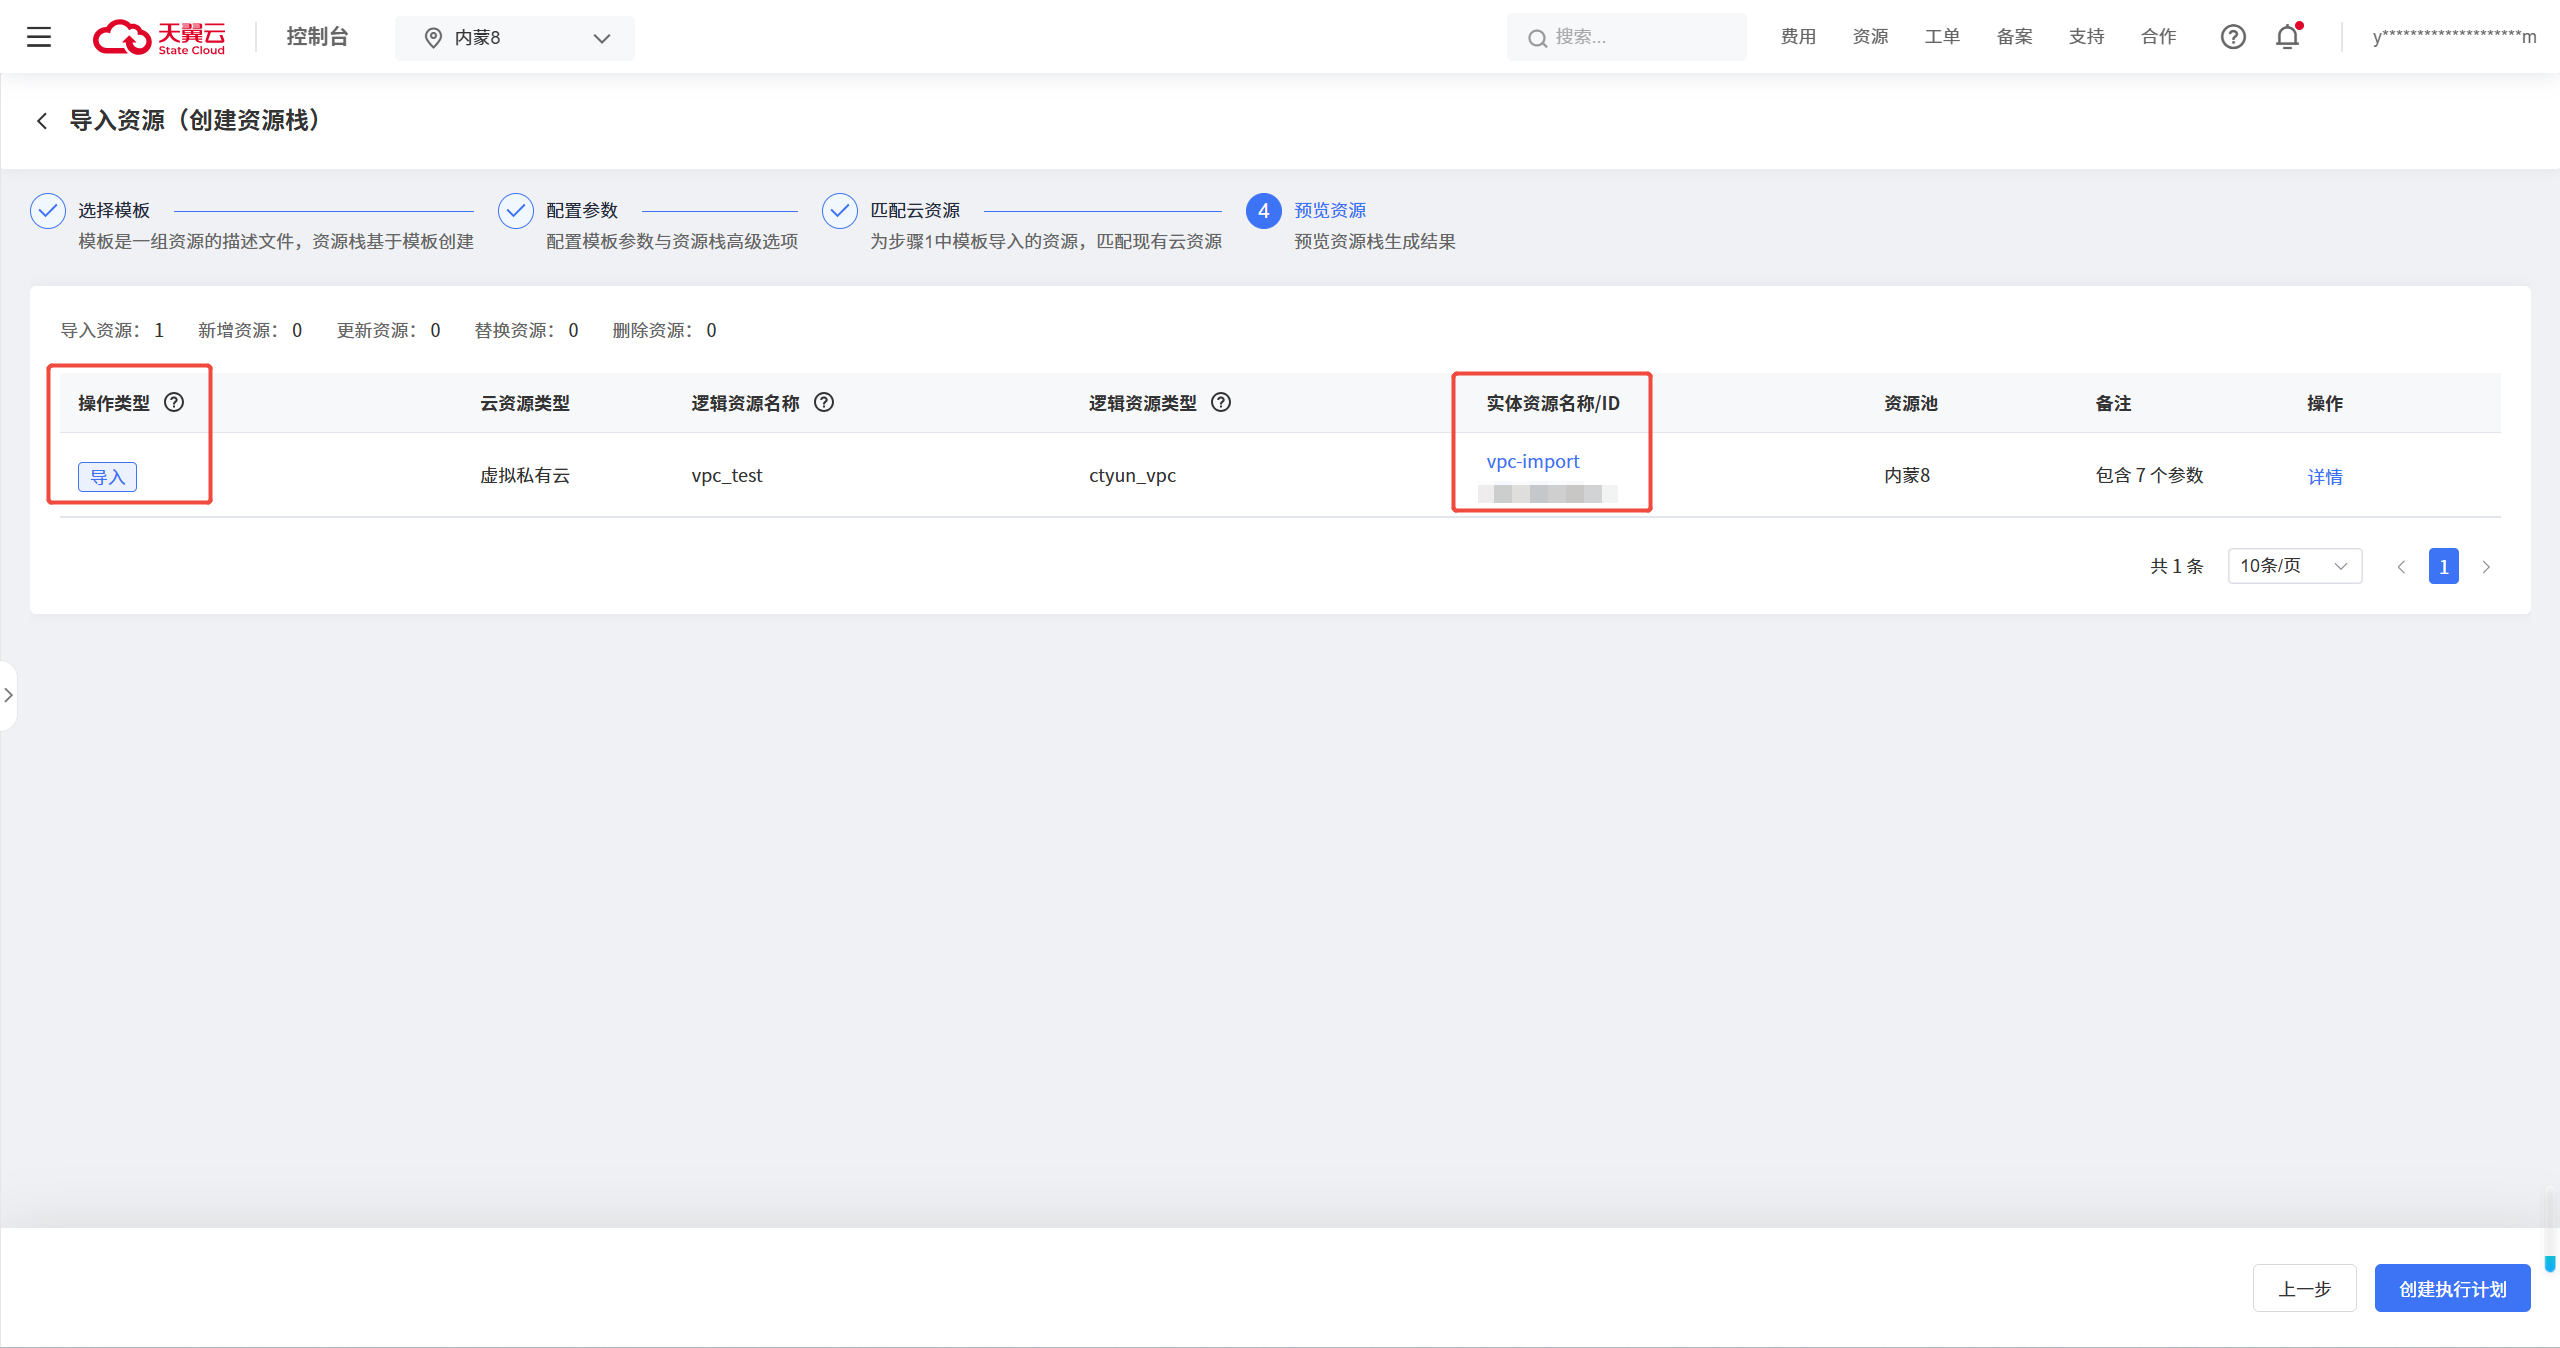Image resolution: width=2560 pixels, height=1348 pixels.
Task: Click the 创建执行计划 button
Action: coord(2452,1289)
